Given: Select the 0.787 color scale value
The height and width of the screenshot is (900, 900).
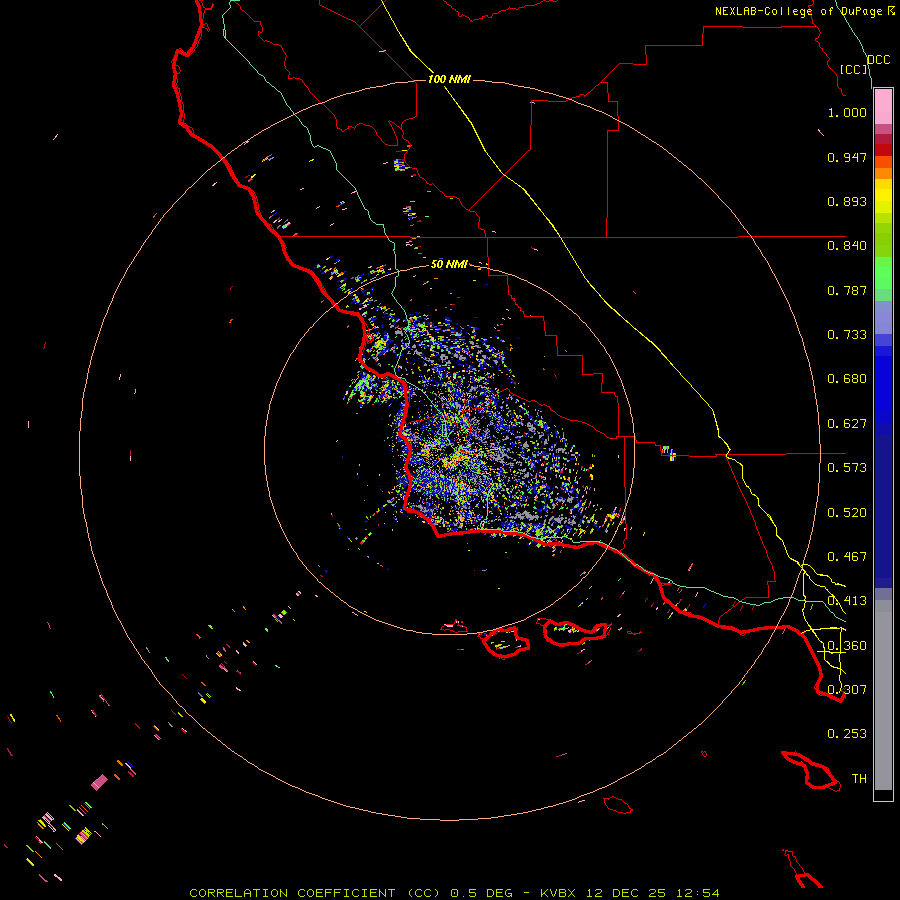Looking at the screenshot, I should point(847,290).
